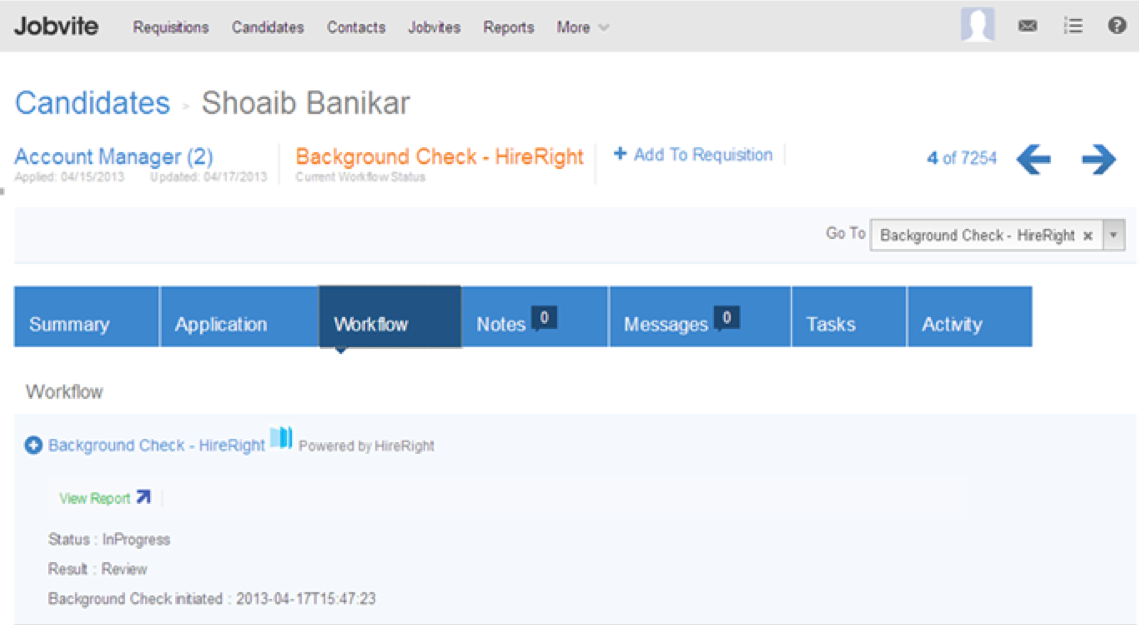The height and width of the screenshot is (625, 1139).
Task: Open the mail envelope icon
Action: coord(1027,26)
